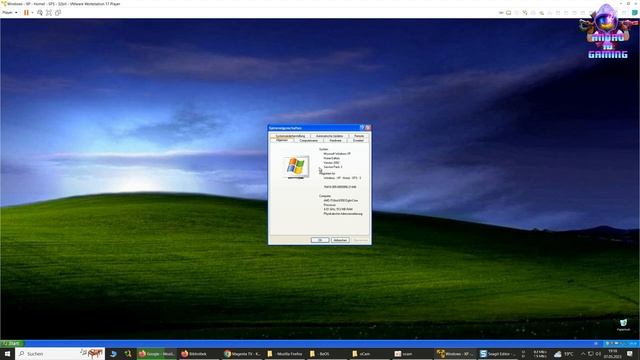Click the Send Ctrl+Alt+Del icon
The height and width of the screenshot is (360, 640).
(x=40, y=13)
